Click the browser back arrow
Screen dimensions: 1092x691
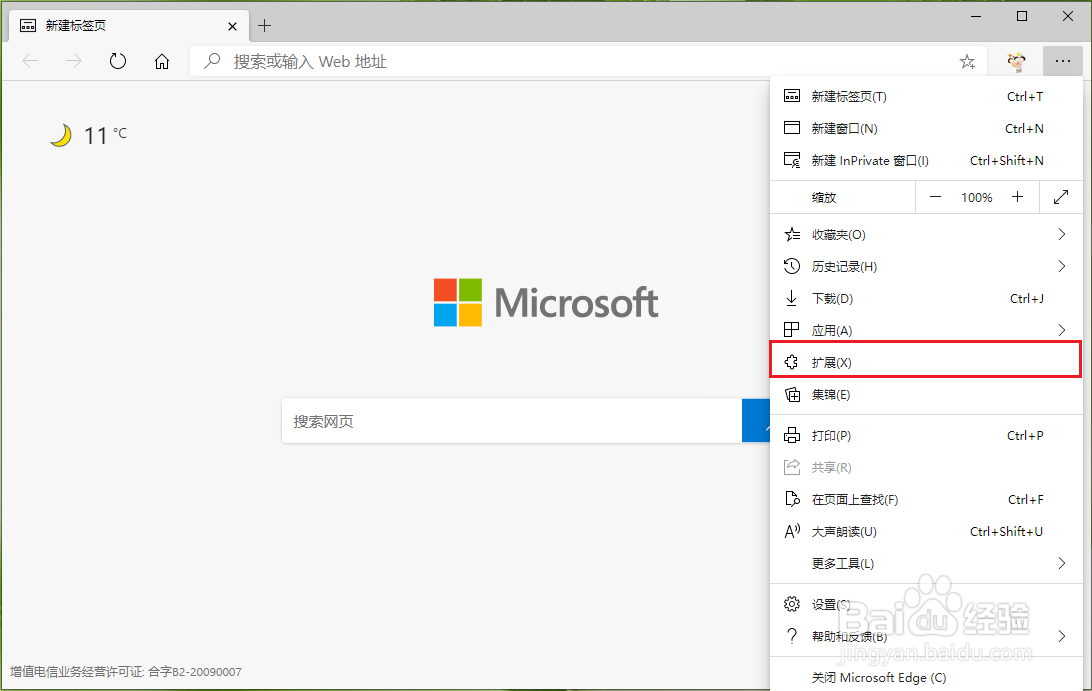(31, 61)
